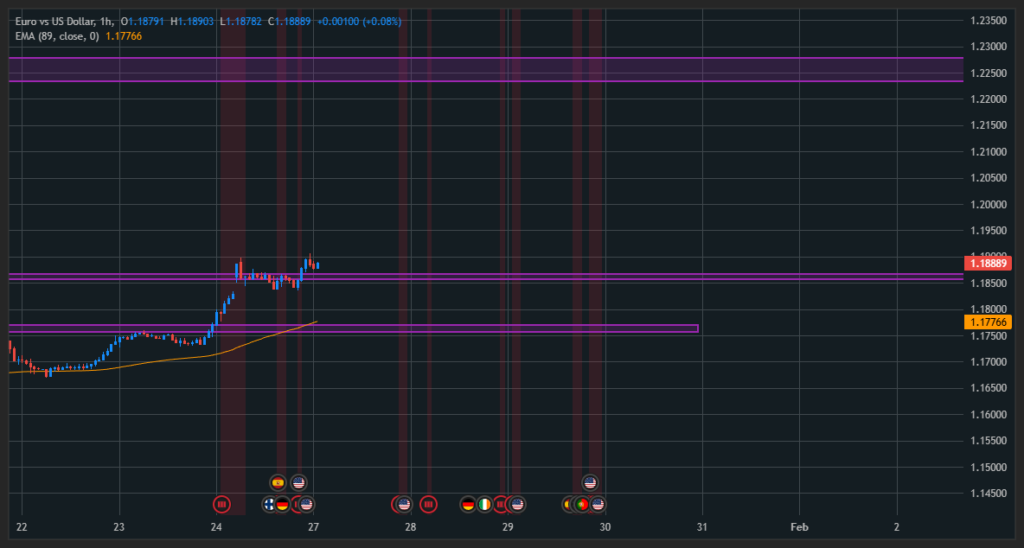Click the red event marker below the 24th
The width and height of the screenshot is (1024, 548).
click(x=222, y=504)
